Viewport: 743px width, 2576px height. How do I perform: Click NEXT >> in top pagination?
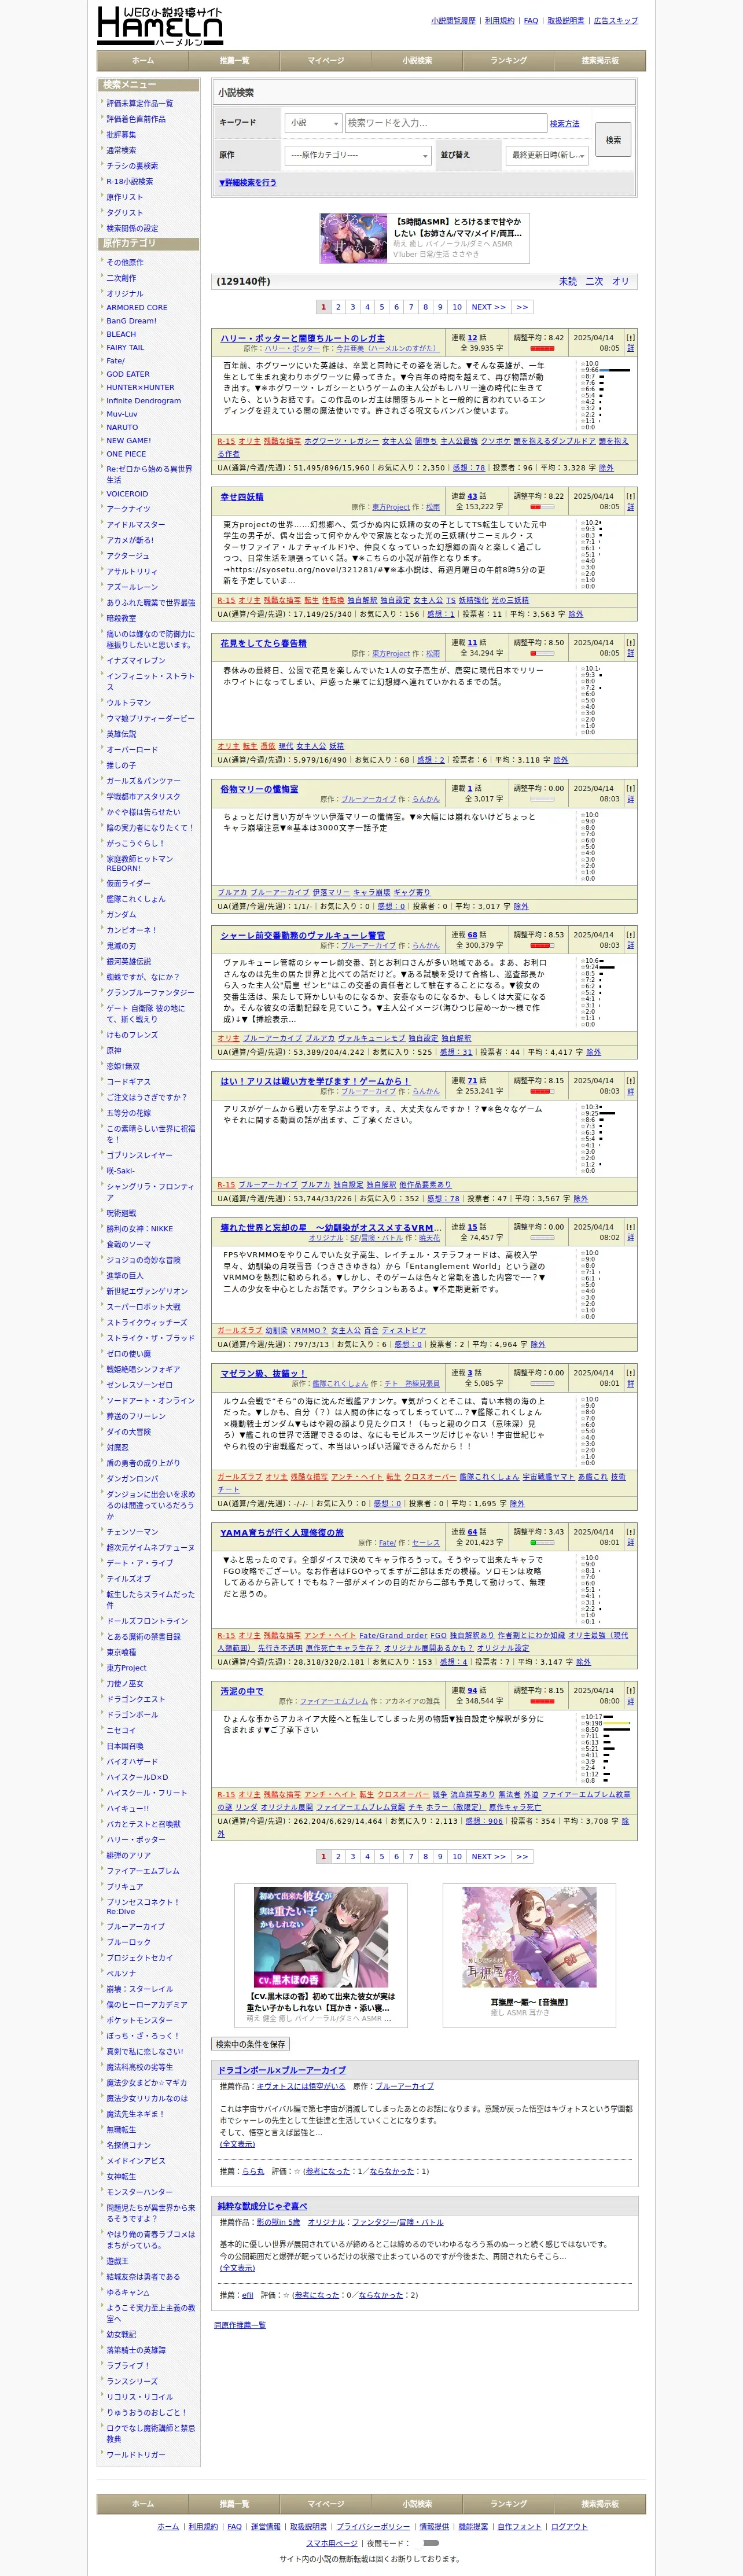point(489,307)
